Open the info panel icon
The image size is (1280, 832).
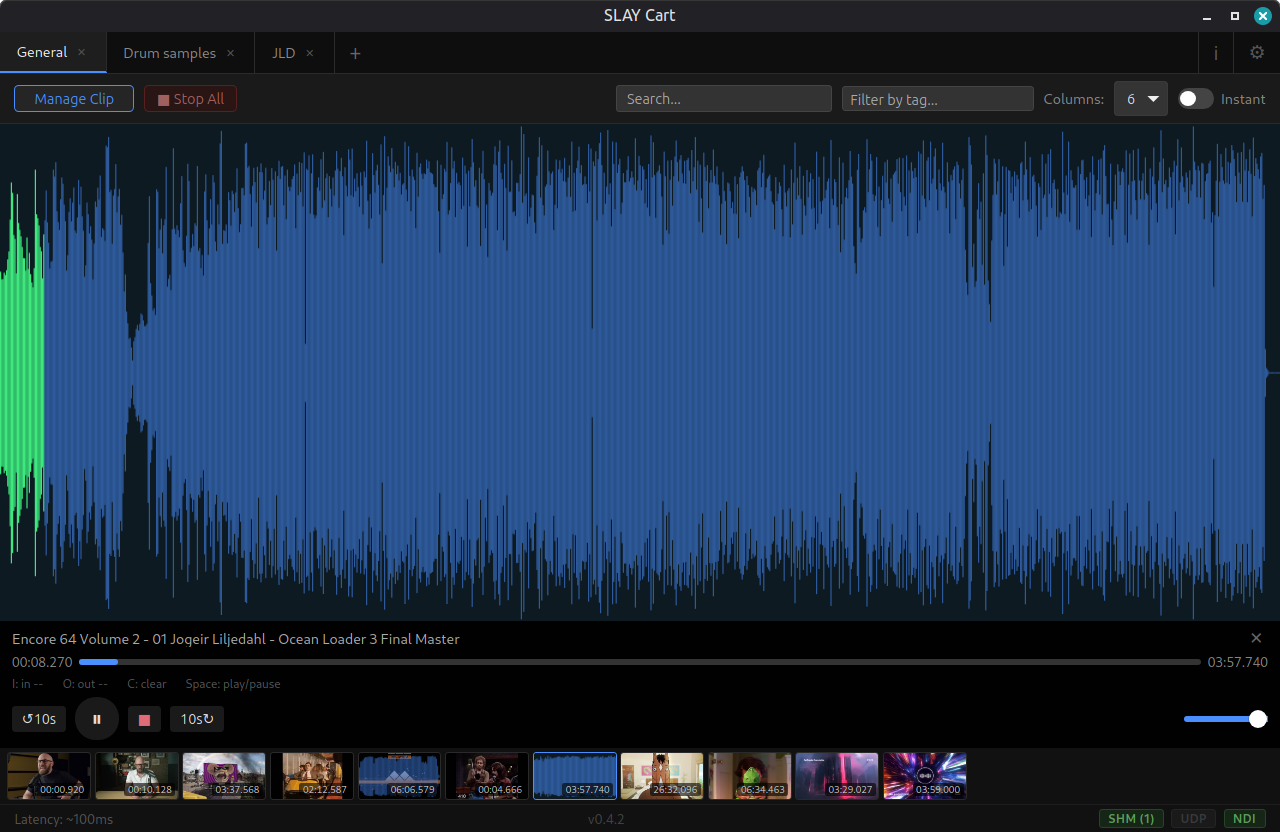pyautogui.click(x=1216, y=53)
